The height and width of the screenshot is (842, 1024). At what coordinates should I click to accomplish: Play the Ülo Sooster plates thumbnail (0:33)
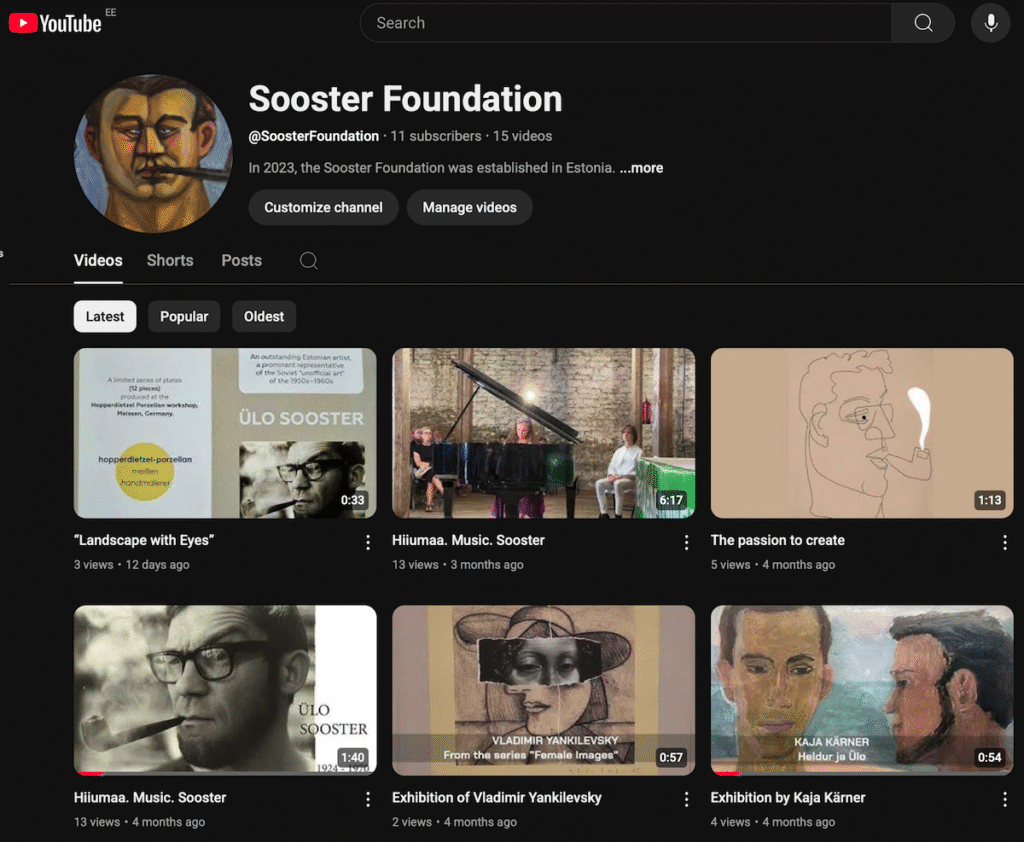[x=225, y=433]
